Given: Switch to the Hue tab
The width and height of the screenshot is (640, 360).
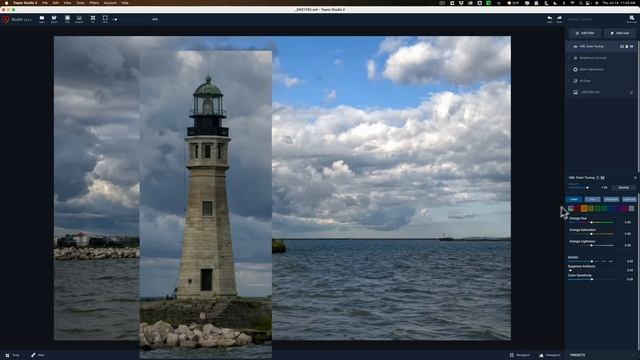Looking at the screenshot, I should click(x=592, y=199).
